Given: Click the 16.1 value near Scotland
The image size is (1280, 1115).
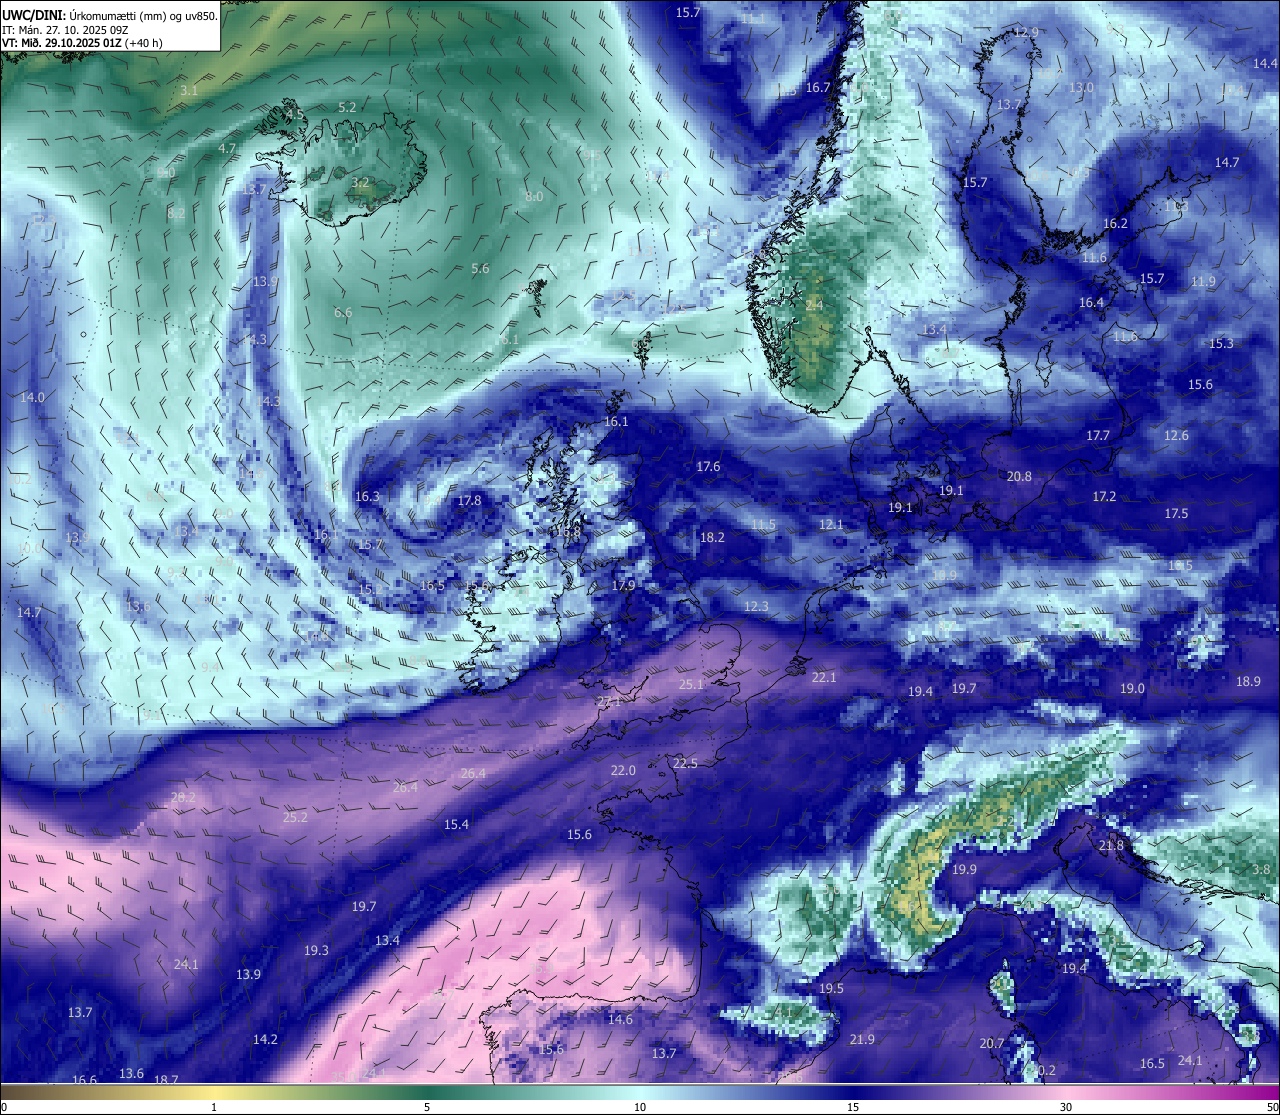Looking at the screenshot, I should (616, 422).
